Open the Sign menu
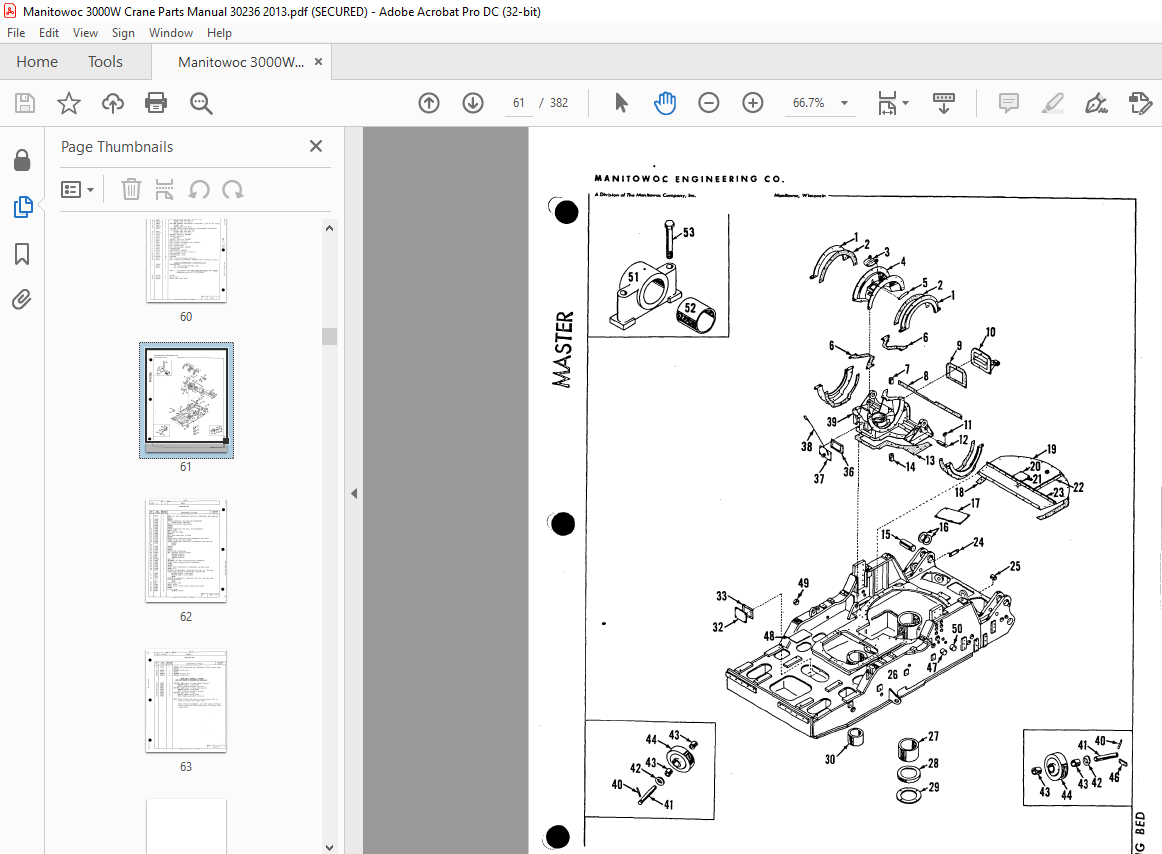 click(x=123, y=33)
